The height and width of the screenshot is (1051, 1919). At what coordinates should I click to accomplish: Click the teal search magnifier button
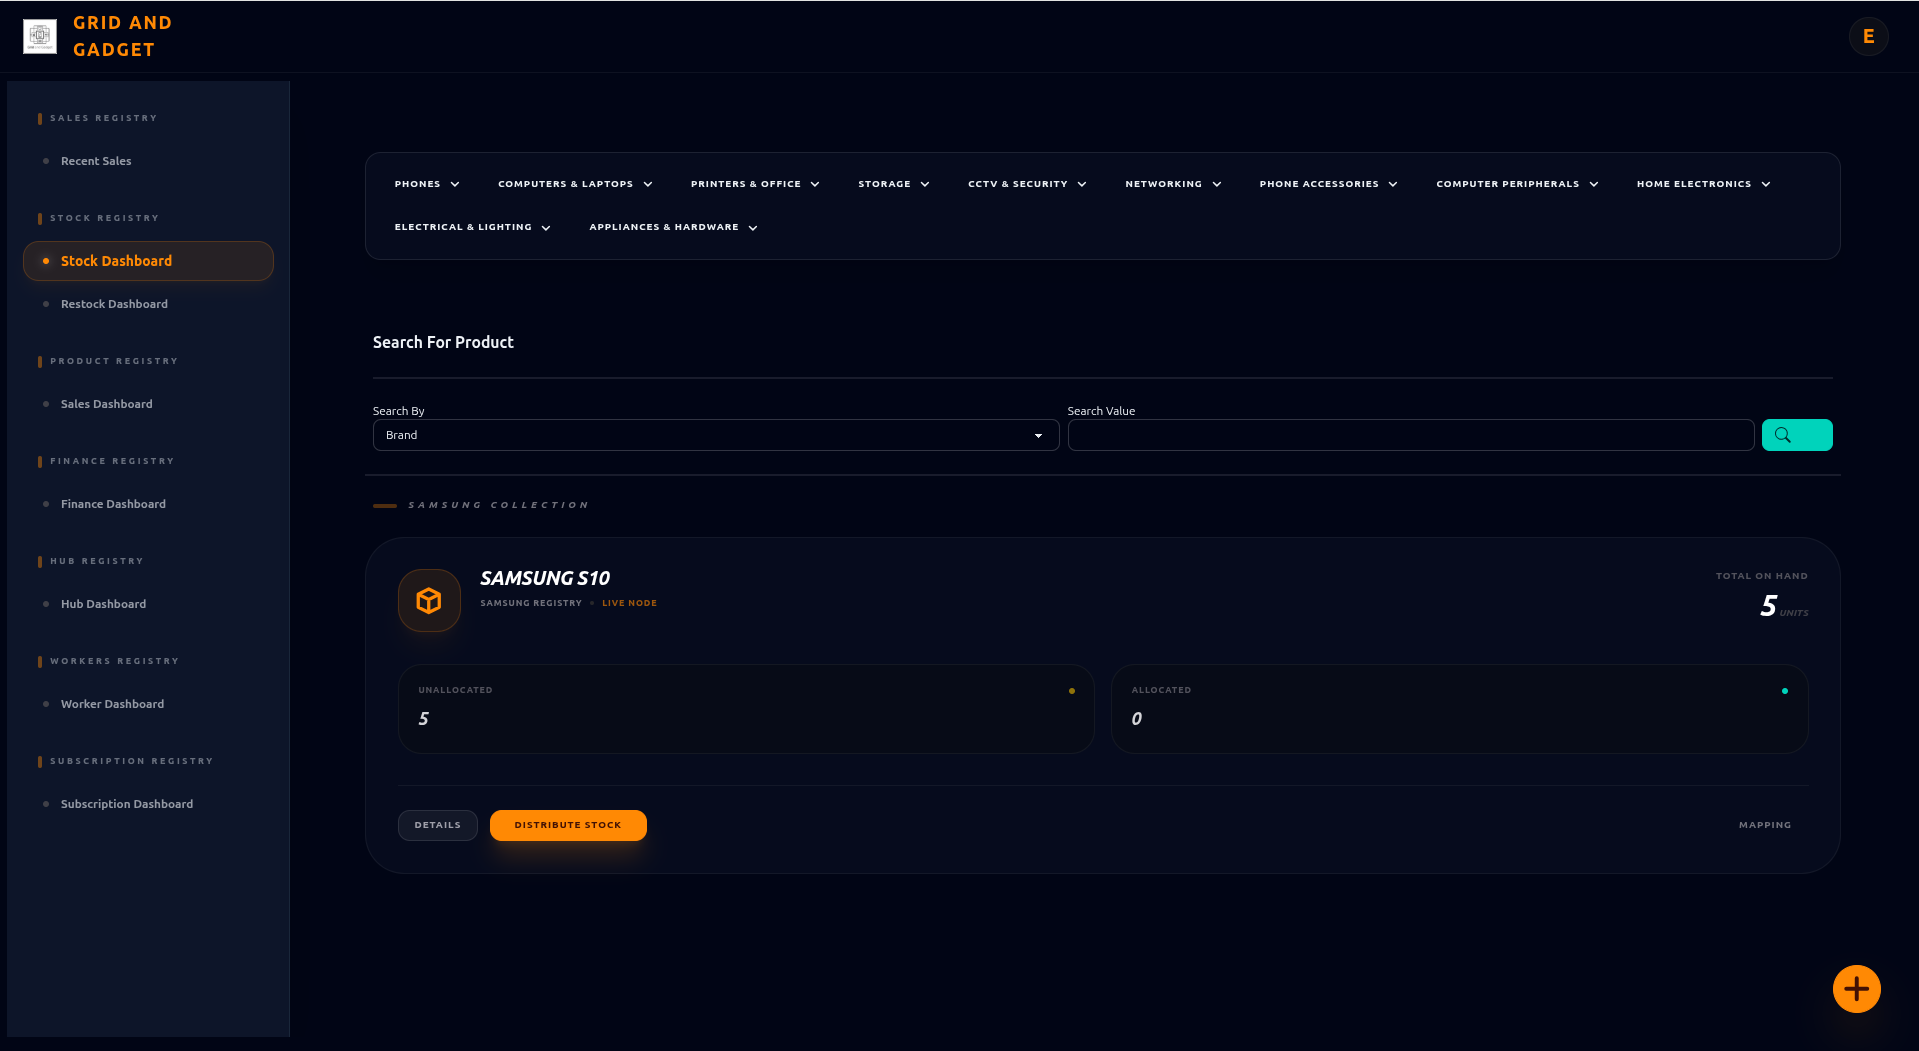(x=1797, y=435)
